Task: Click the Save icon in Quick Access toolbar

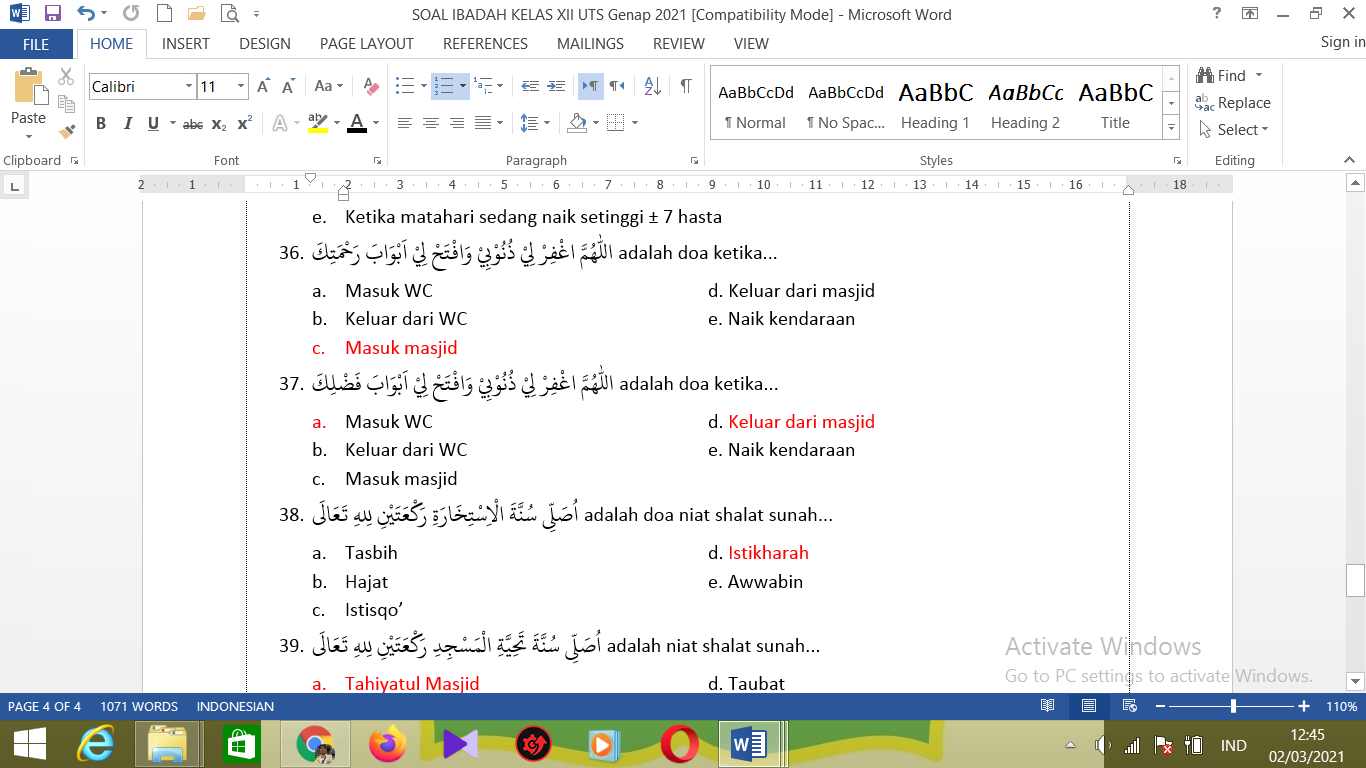Action: pos(53,14)
